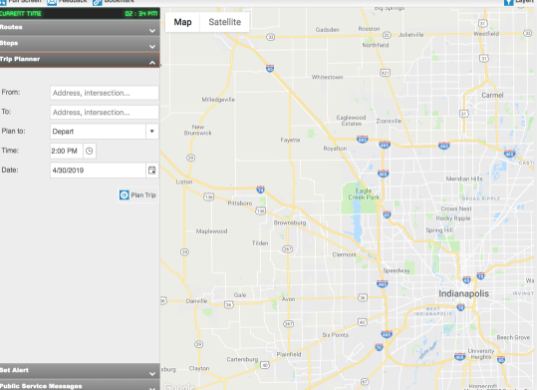The width and height of the screenshot is (537, 390).
Task: Click the Meridian Hills label on the map
Action: [x=464, y=179]
